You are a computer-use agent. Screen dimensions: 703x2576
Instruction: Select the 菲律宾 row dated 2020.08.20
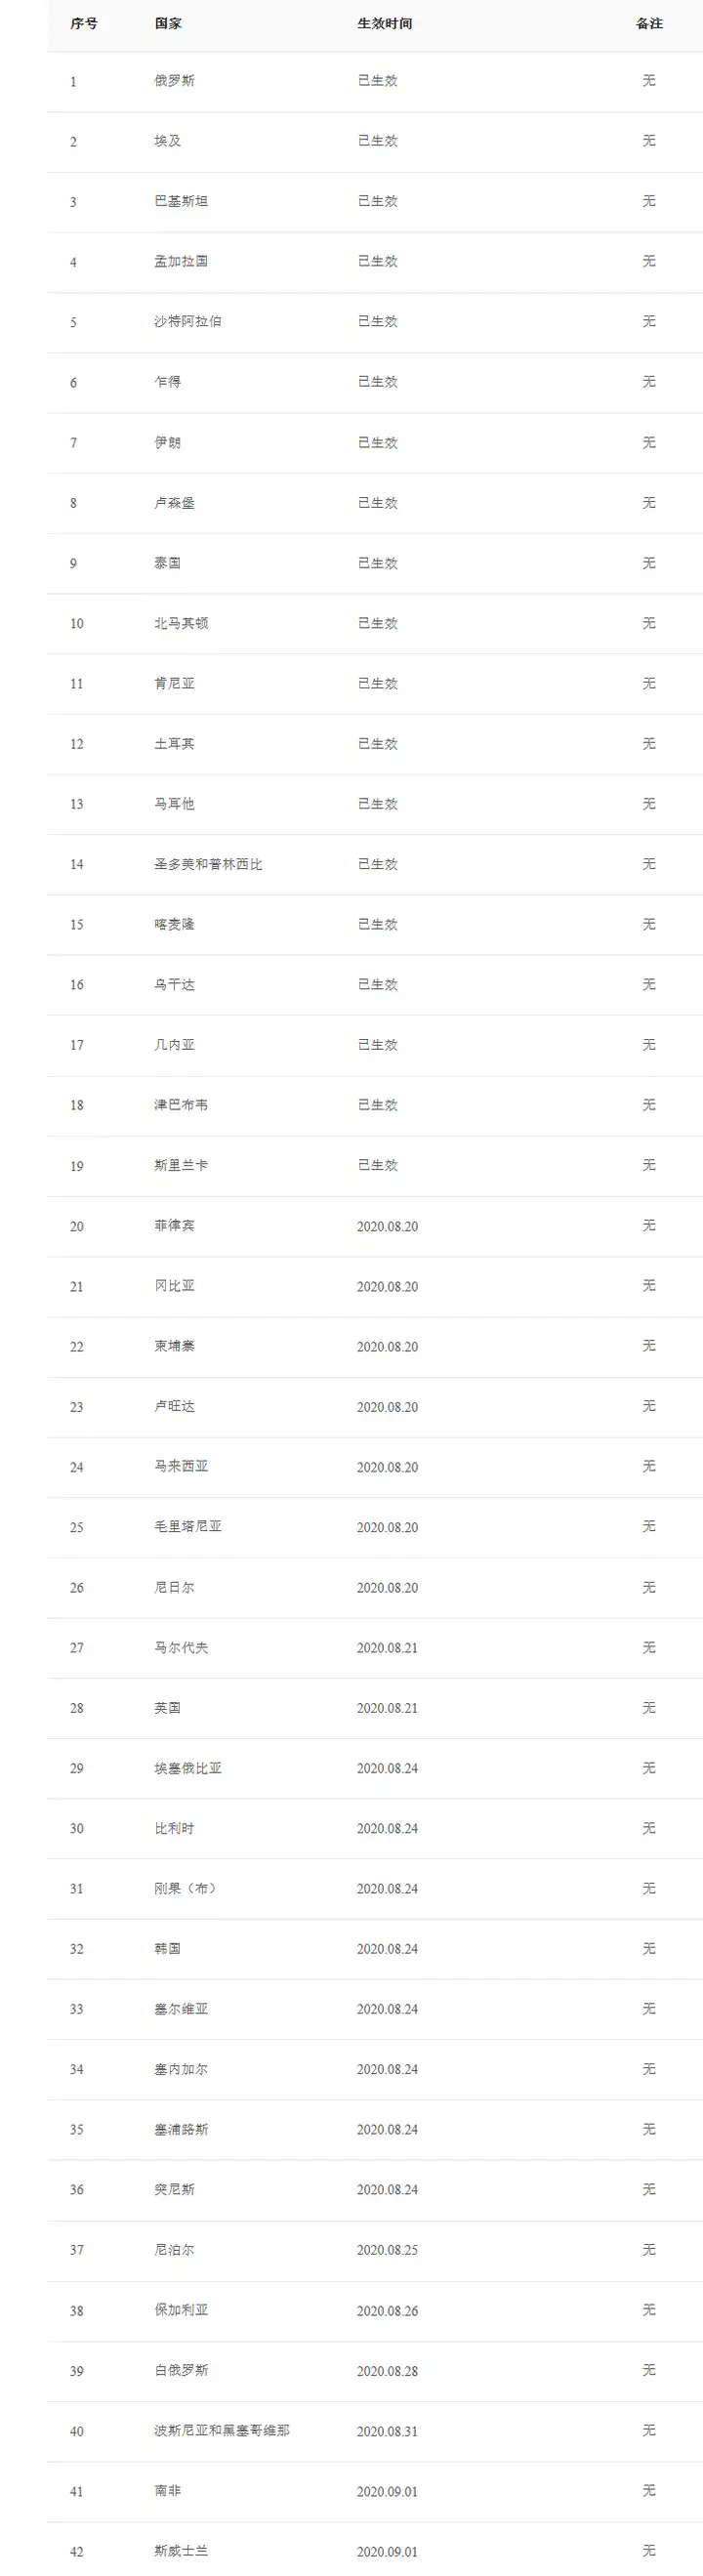pos(374,1226)
